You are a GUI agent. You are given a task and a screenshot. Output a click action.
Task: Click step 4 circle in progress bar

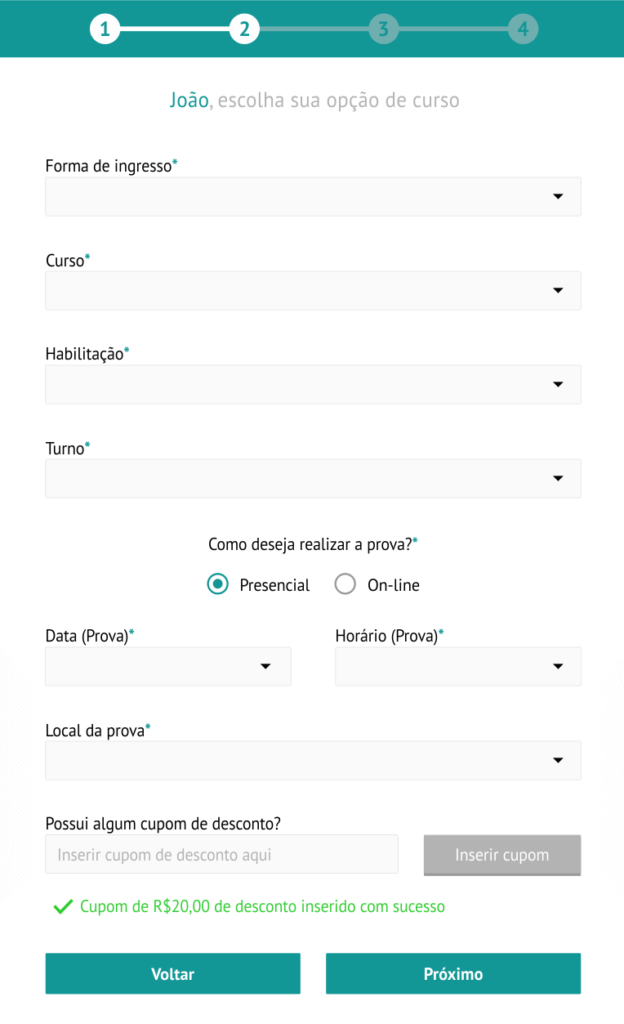522,29
